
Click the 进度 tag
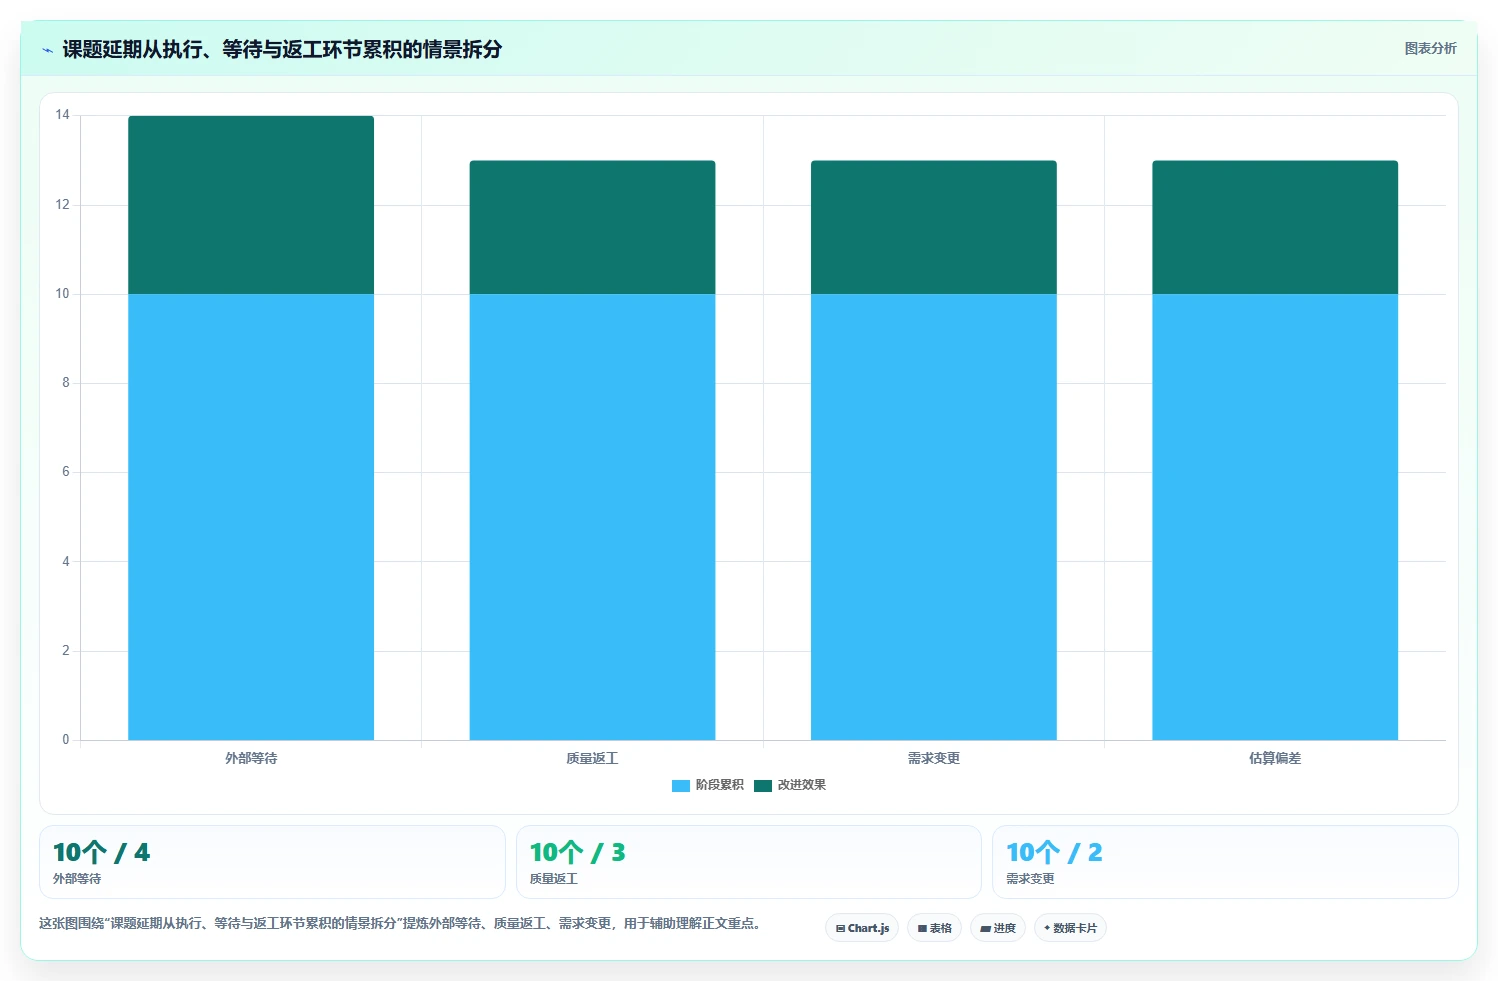pyautogui.click(x=998, y=928)
